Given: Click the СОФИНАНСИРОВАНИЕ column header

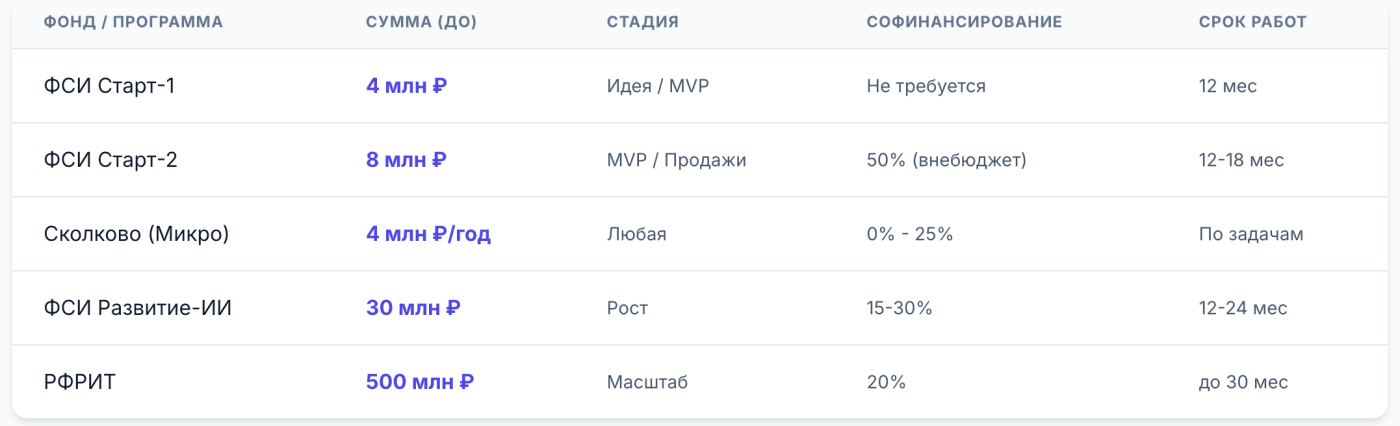Looking at the screenshot, I should point(964,22).
